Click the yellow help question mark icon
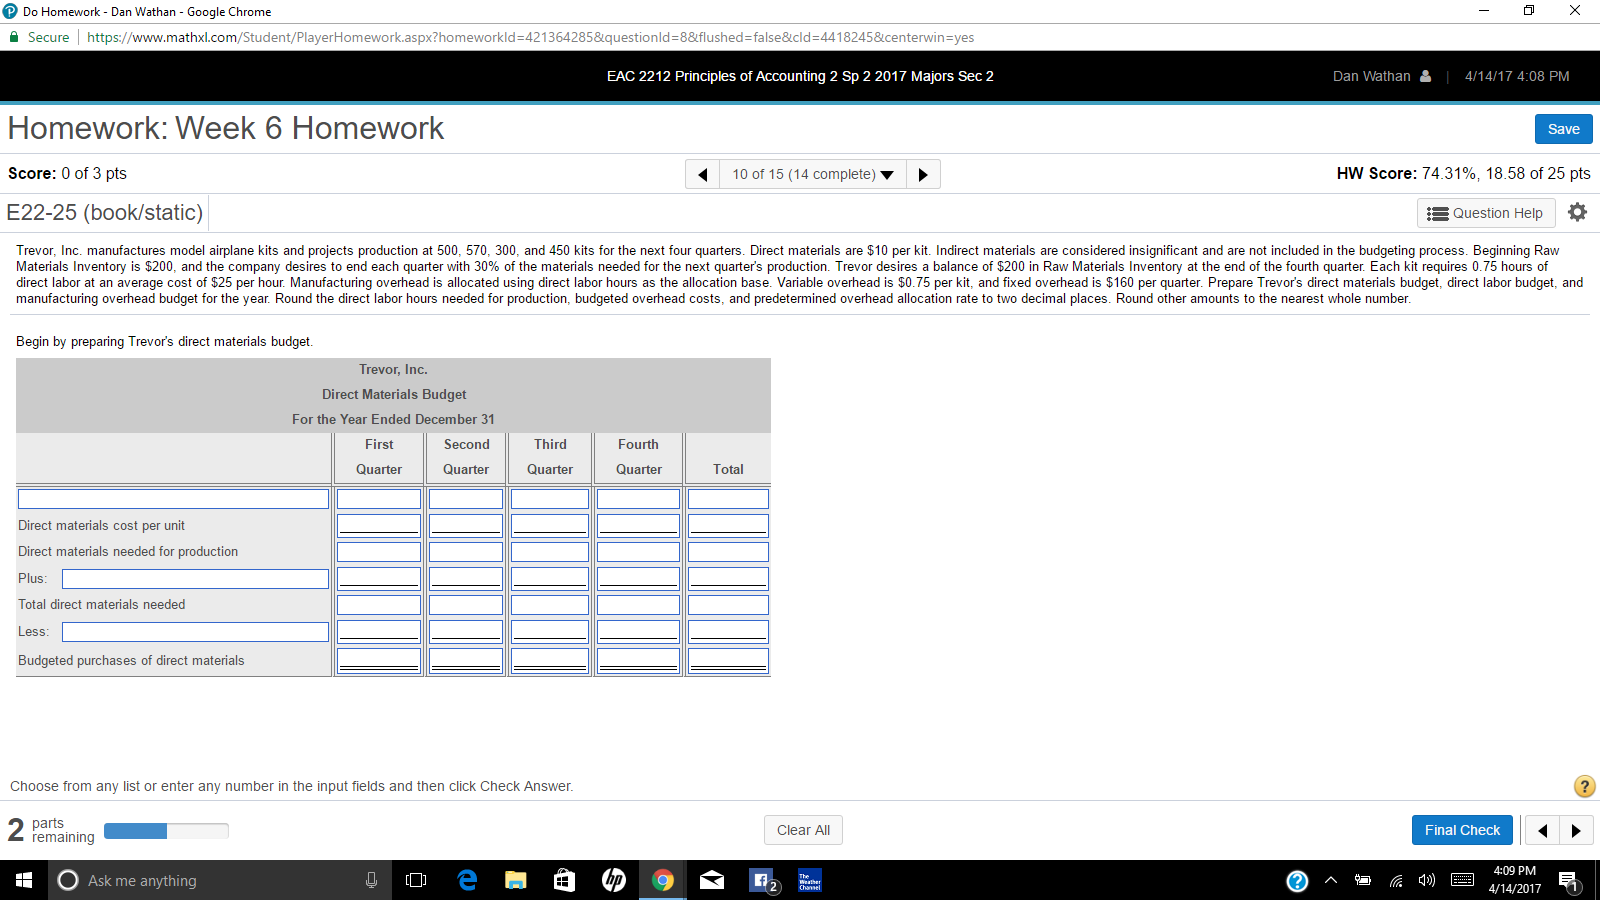Image resolution: width=1600 pixels, height=900 pixels. 1584,787
